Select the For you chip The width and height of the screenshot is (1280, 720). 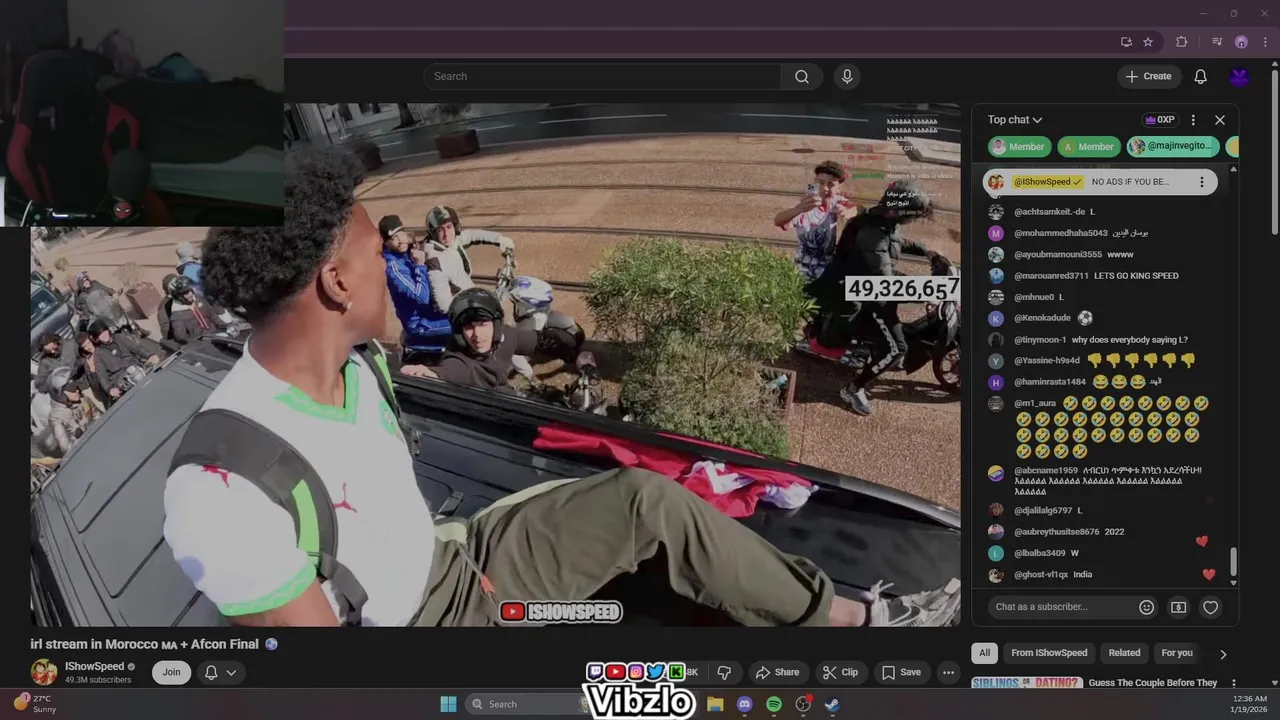1177,653
